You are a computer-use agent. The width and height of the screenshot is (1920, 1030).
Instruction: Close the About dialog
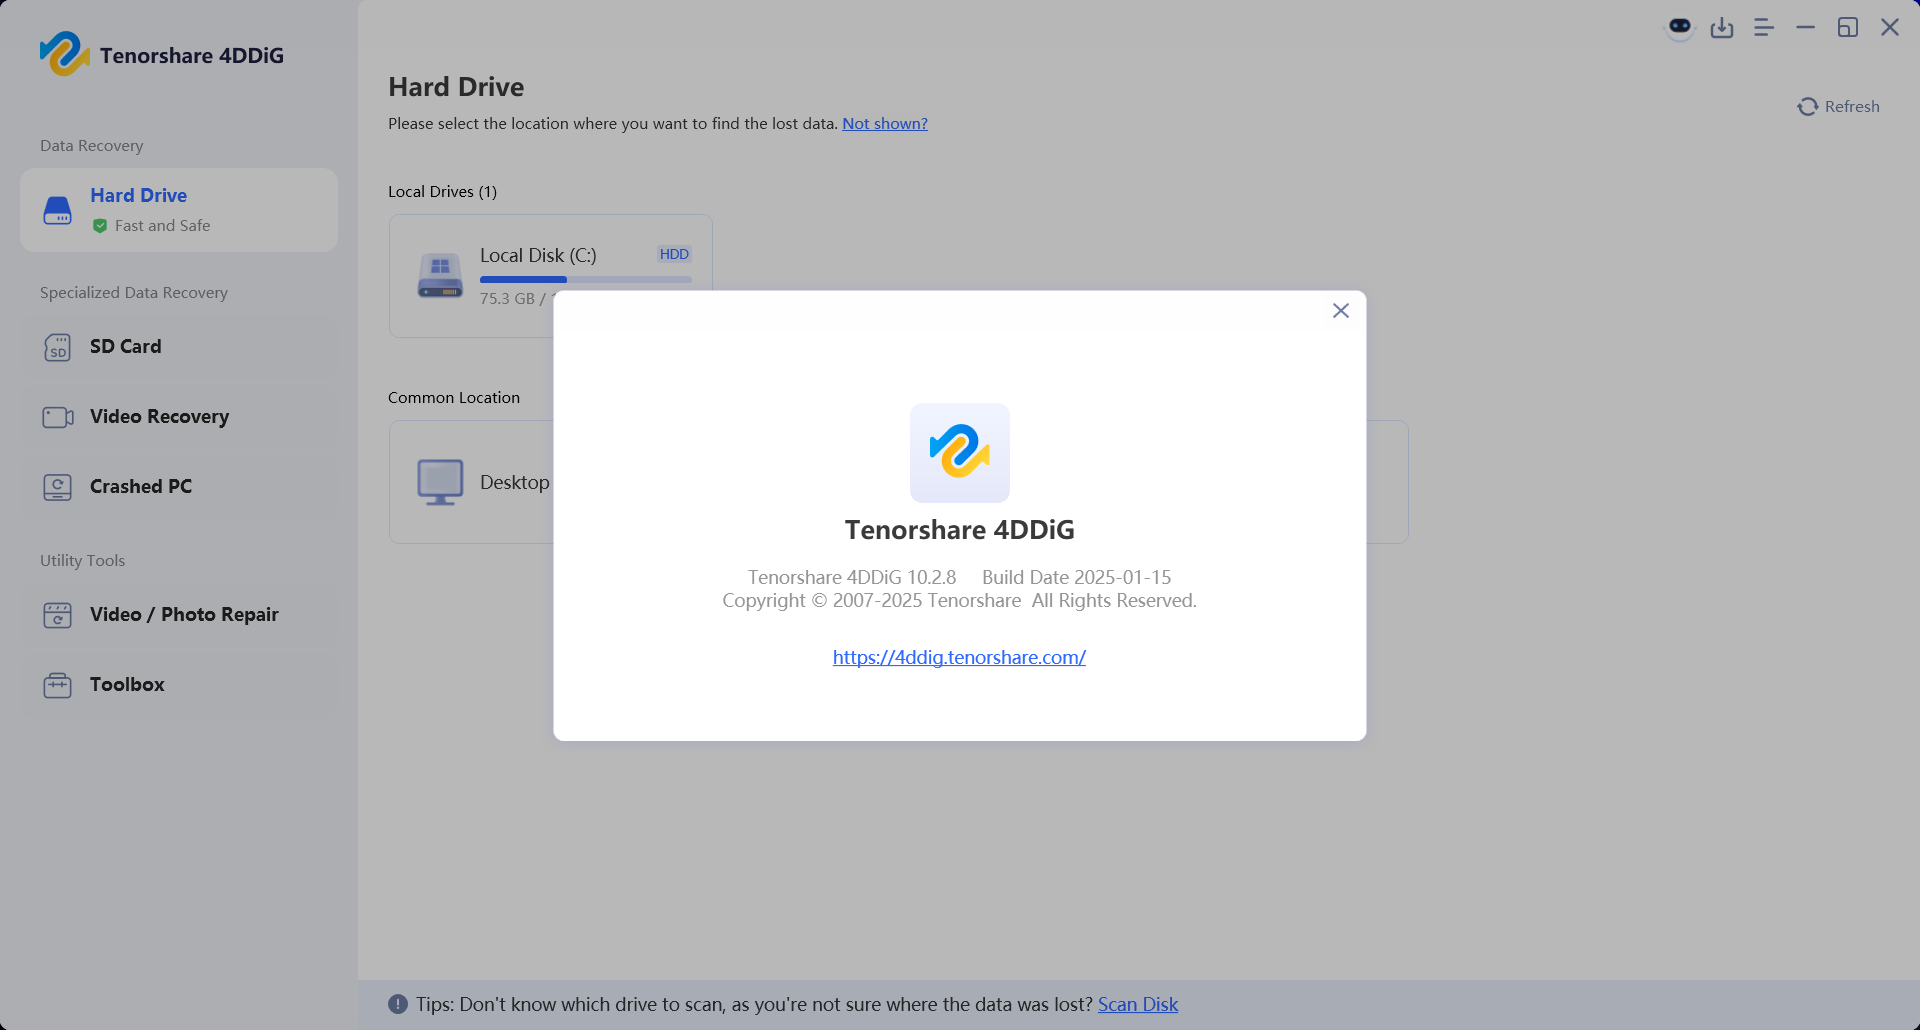click(1341, 311)
